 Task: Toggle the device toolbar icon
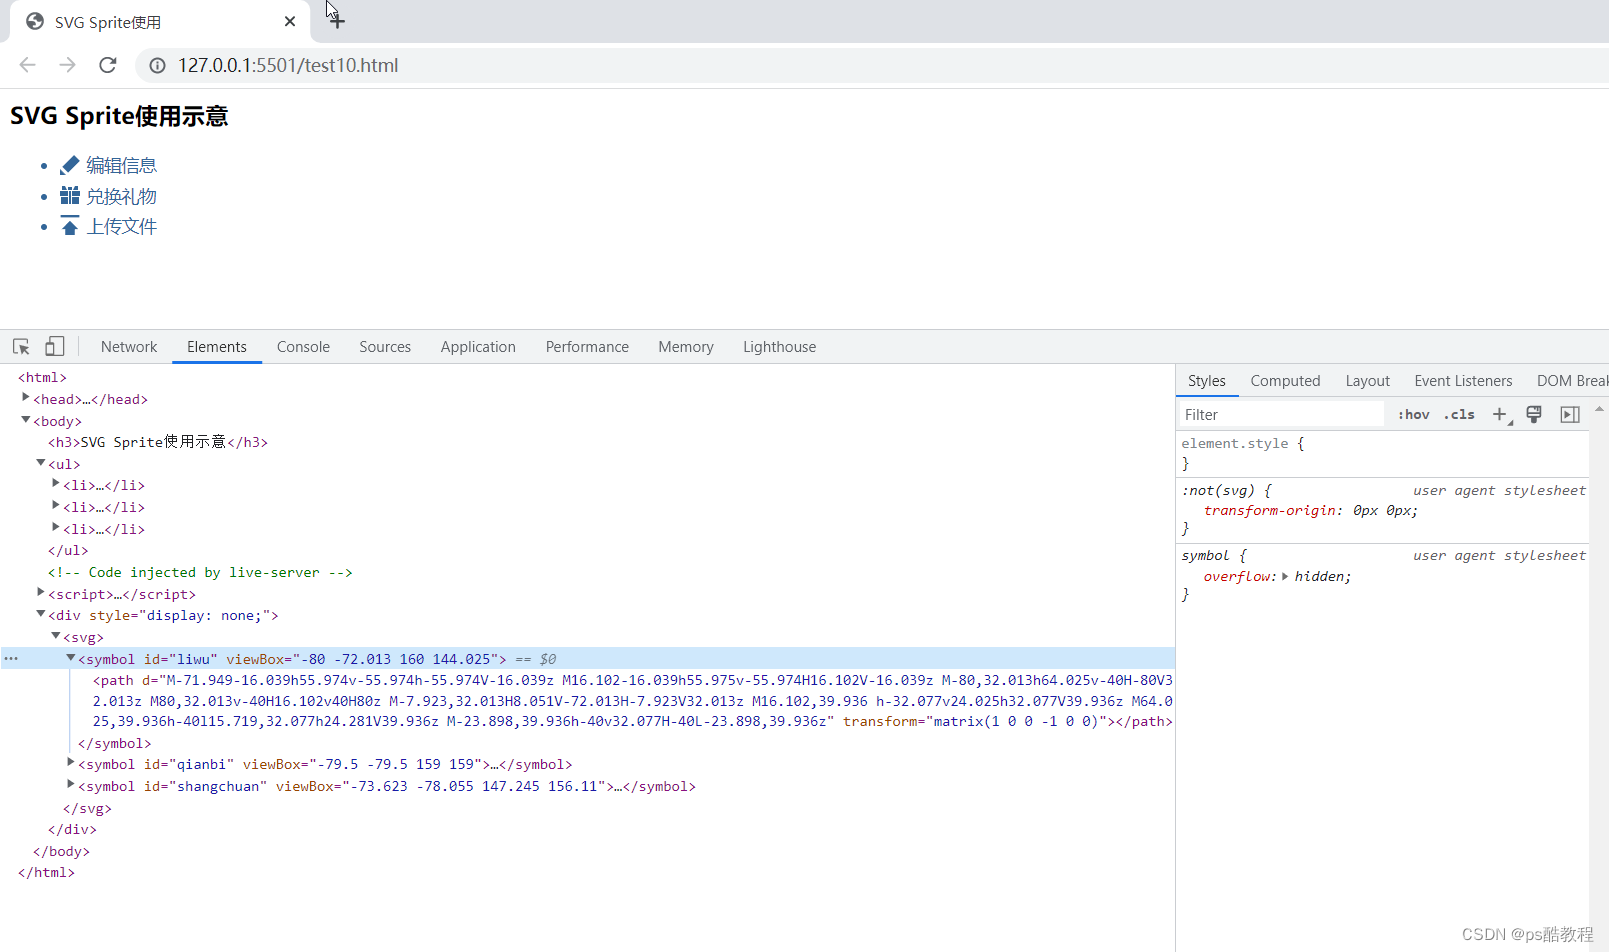(54, 346)
